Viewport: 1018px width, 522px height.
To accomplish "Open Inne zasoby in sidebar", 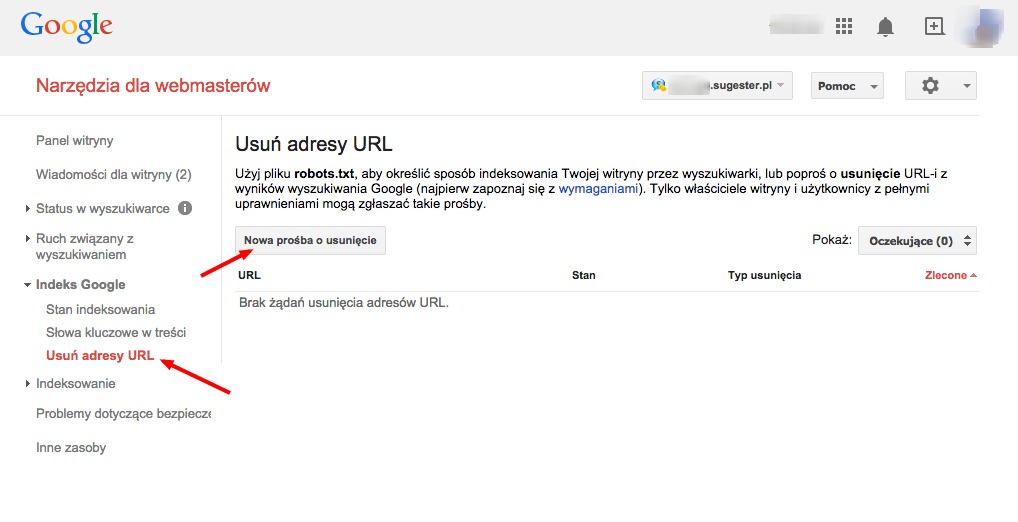I will [71, 448].
